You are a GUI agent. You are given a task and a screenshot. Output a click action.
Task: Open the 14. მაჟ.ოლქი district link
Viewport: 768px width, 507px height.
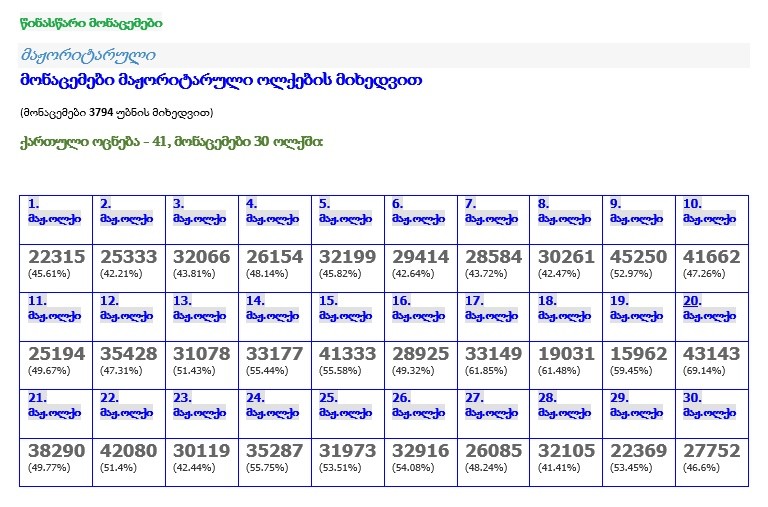pos(272,308)
